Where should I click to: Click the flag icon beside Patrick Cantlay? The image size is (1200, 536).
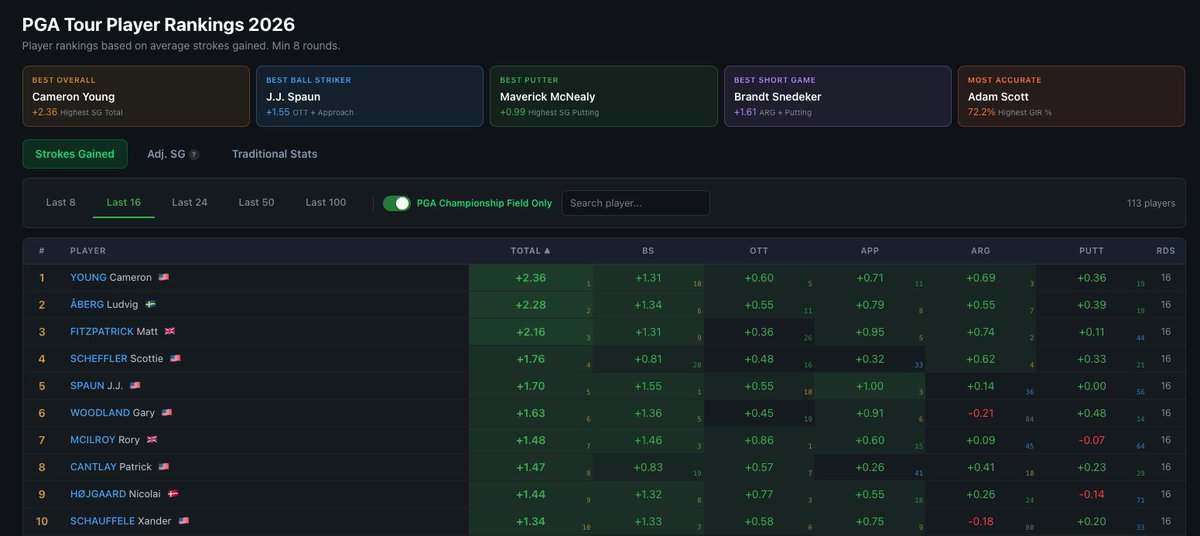(x=164, y=467)
